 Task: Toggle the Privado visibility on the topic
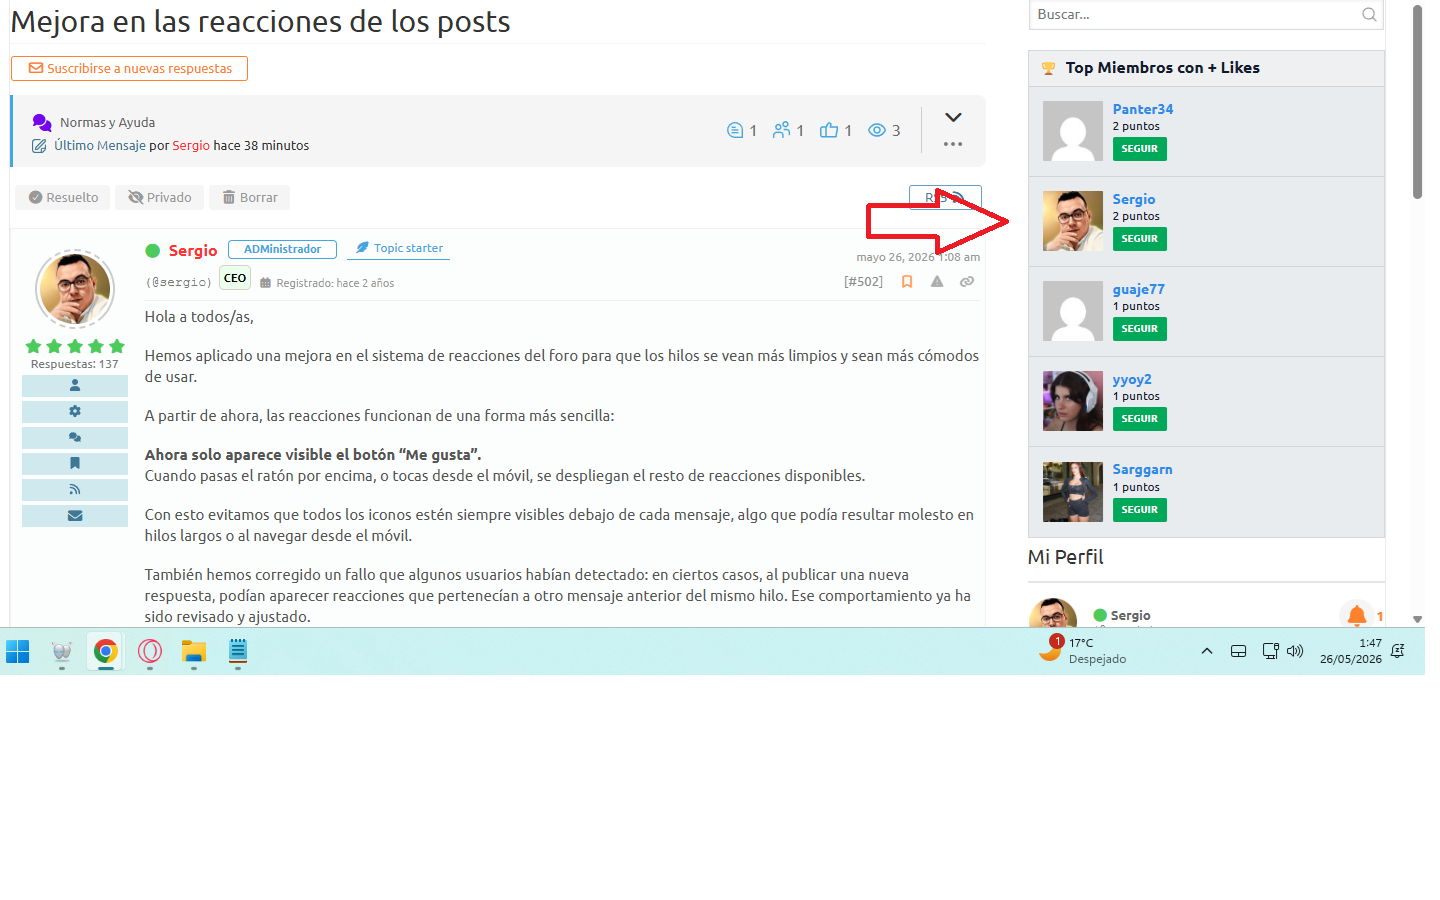coord(160,197)
